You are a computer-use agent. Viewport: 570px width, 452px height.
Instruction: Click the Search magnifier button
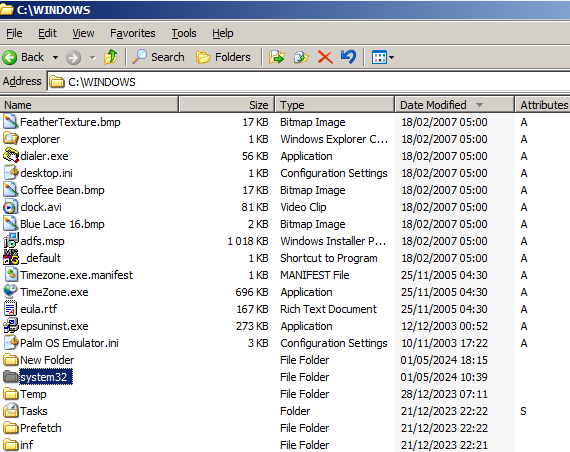tap(158, 57)
